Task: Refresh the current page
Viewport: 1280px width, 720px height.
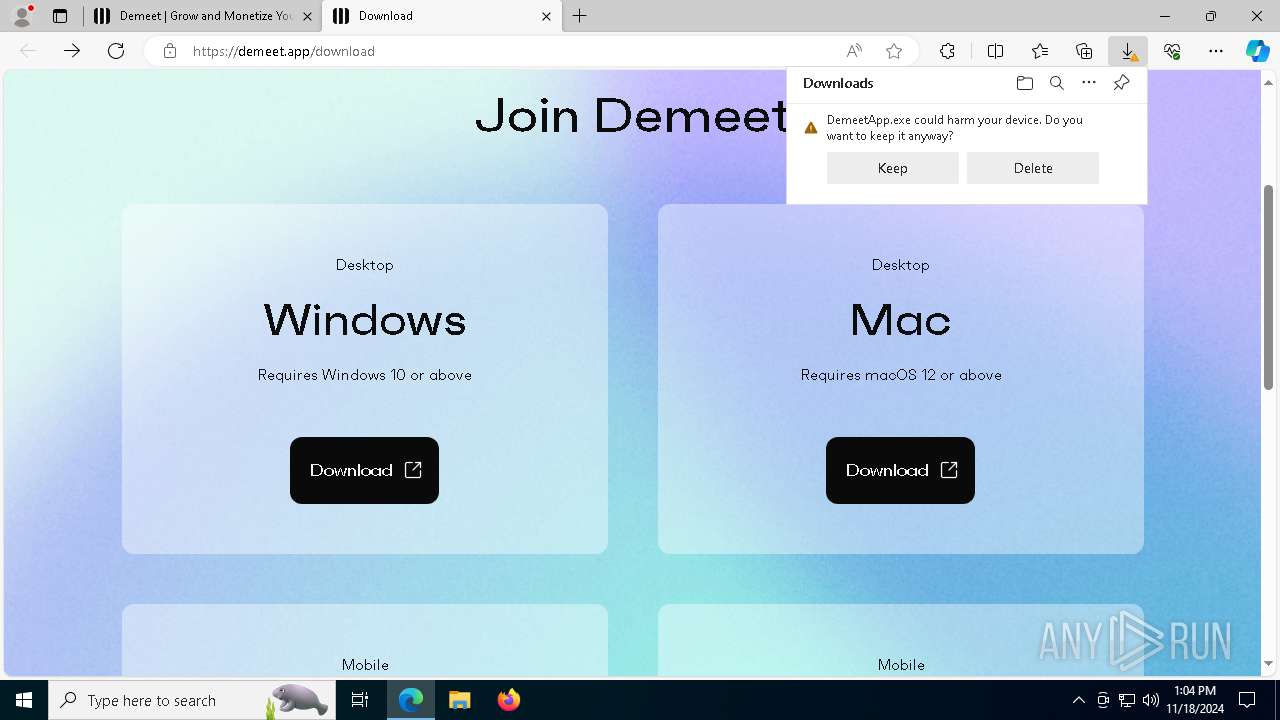Action: click(x=116, y=51)
